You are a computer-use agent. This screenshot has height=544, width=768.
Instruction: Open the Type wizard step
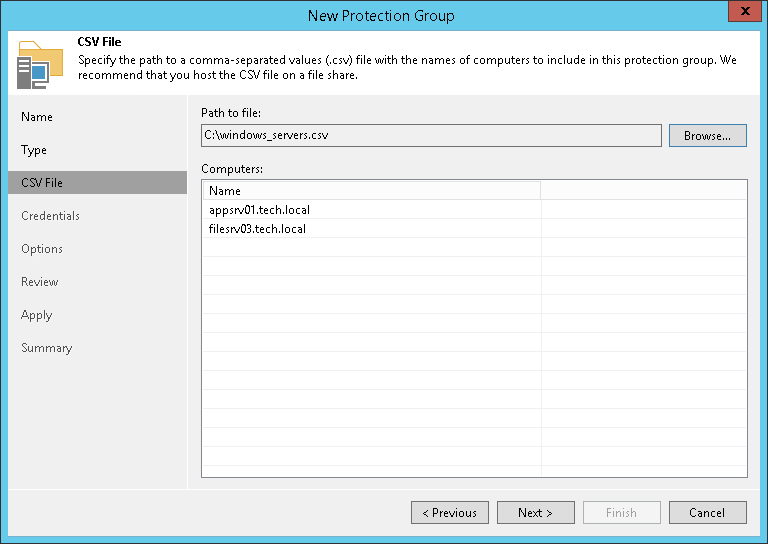pos(34,150)
